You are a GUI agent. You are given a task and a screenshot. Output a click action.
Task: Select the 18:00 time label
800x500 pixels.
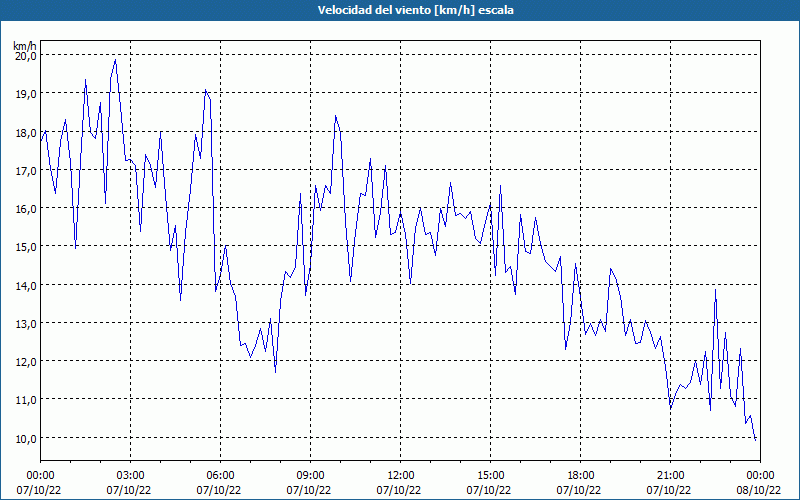[581, 476]
